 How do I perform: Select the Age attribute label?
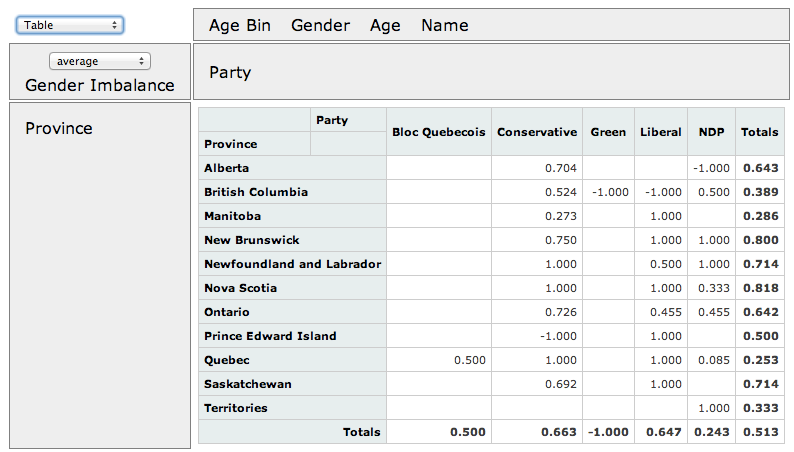tap(385, 26)
